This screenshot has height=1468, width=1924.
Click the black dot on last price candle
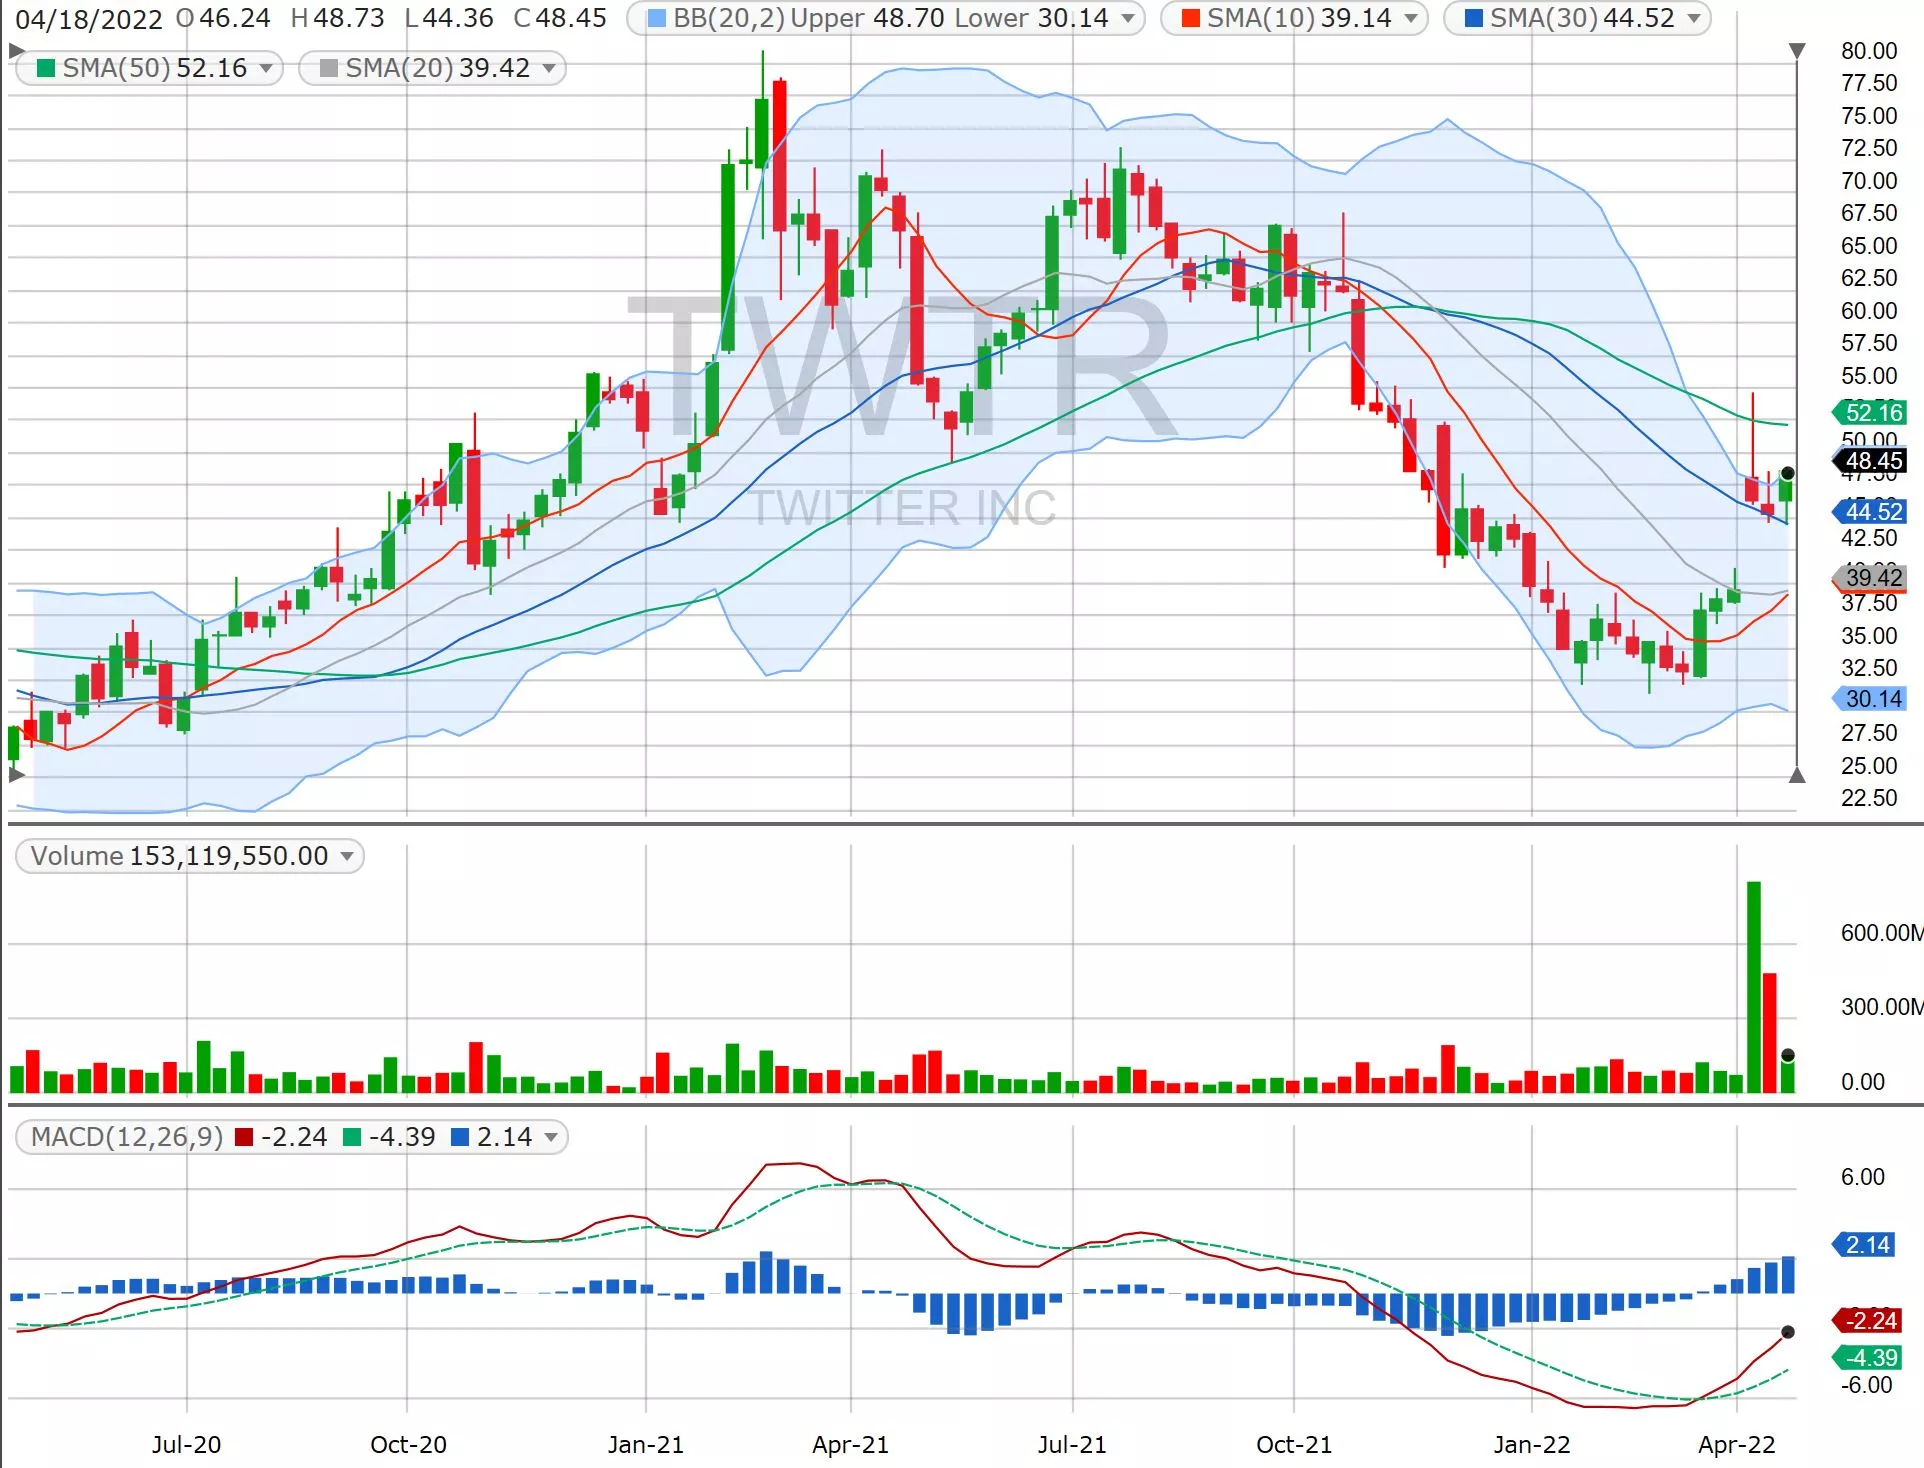point(1788,473)
